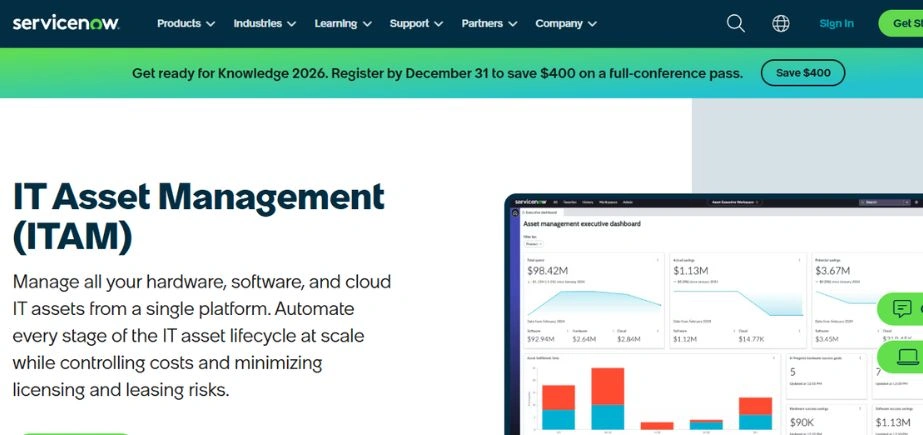Click the IT Asset Management (ITAM) heading
The height and width of the screenshot is (435, 923).
[x=198, y=218]
